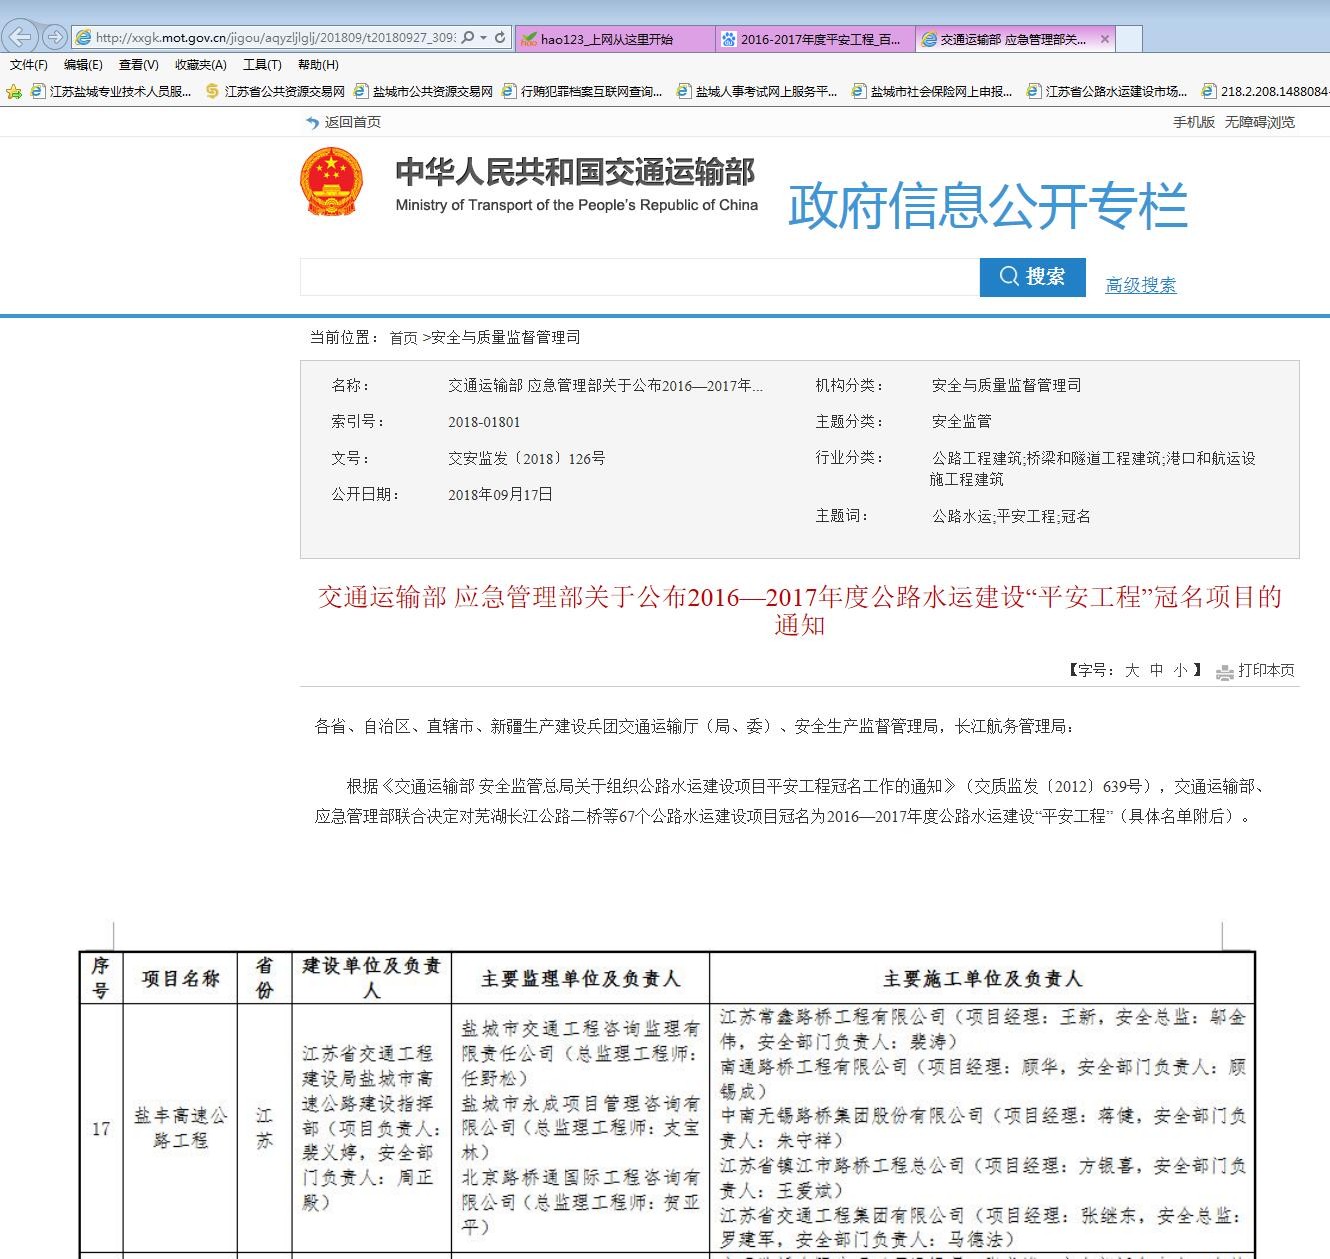Click the add-to-favorites star icon
Image resolution: width=1330 pixels, height=1259 pixels.
coord(14,92)
